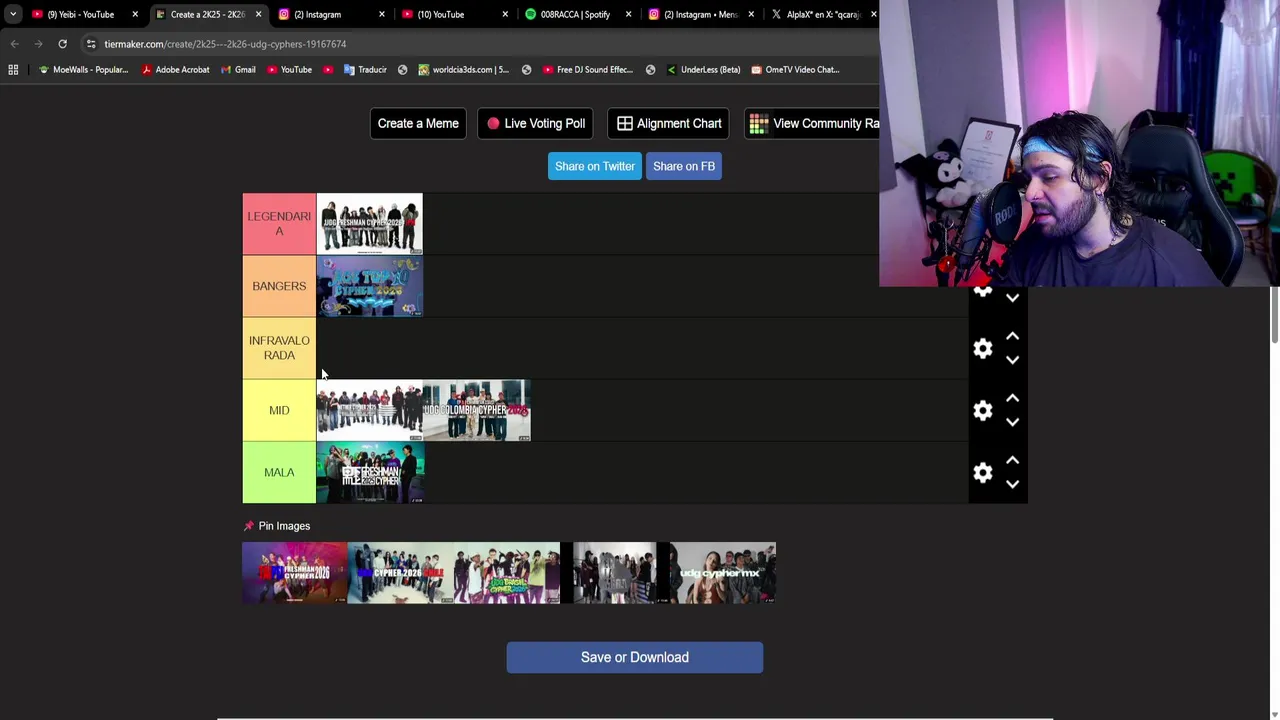
Task: Open the worldcia3ds.com bookmark
Action: coord(463,70)
